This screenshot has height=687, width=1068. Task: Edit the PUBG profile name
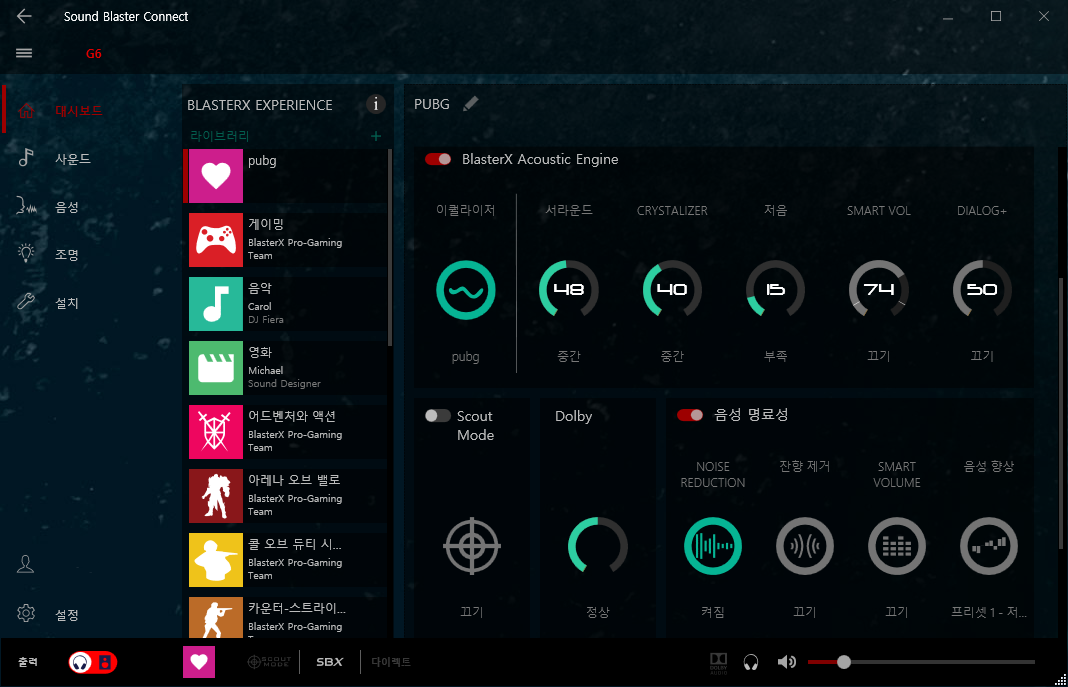point(471,103)
